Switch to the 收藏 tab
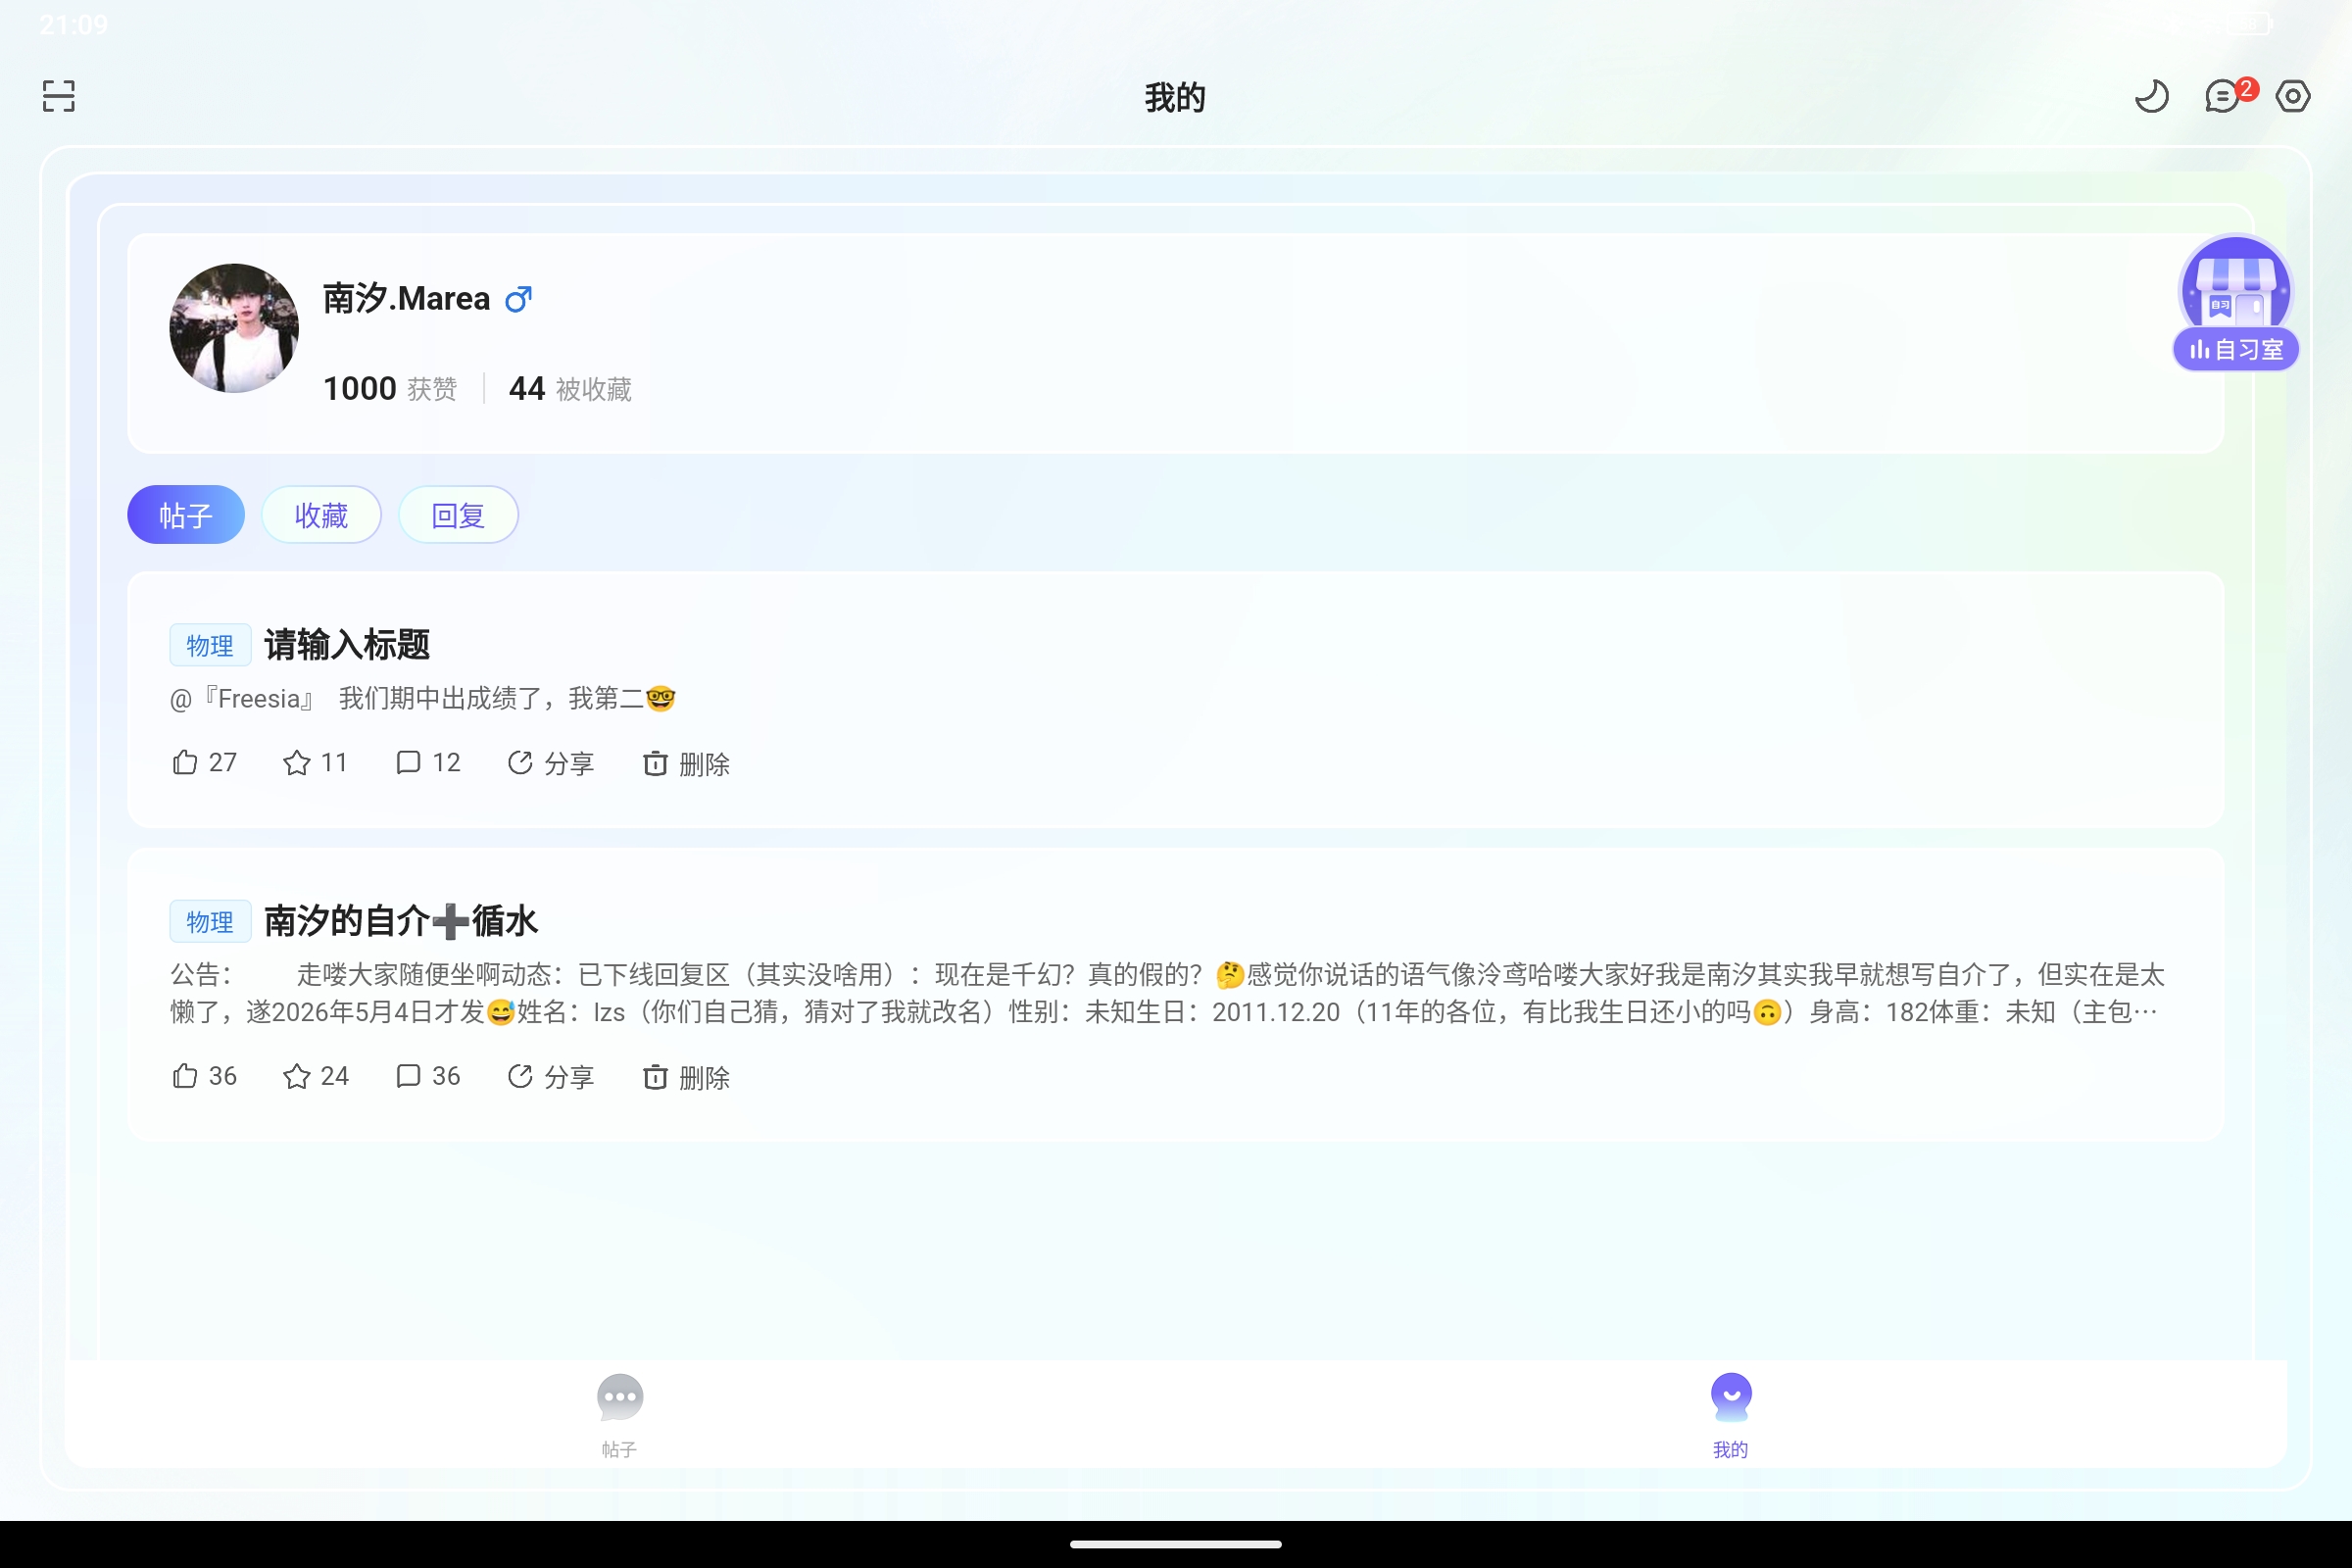 pos(321,515)
